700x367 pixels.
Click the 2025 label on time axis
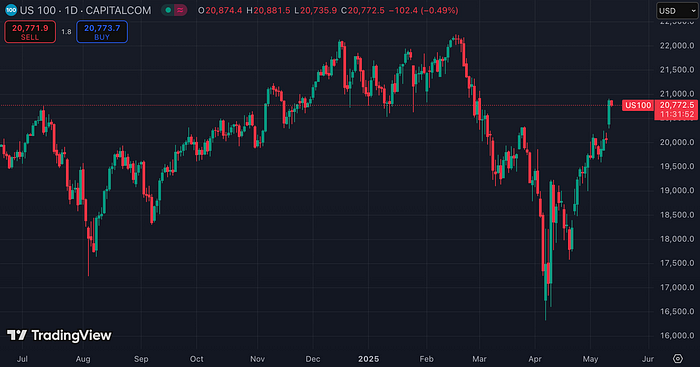pos(369,359)
